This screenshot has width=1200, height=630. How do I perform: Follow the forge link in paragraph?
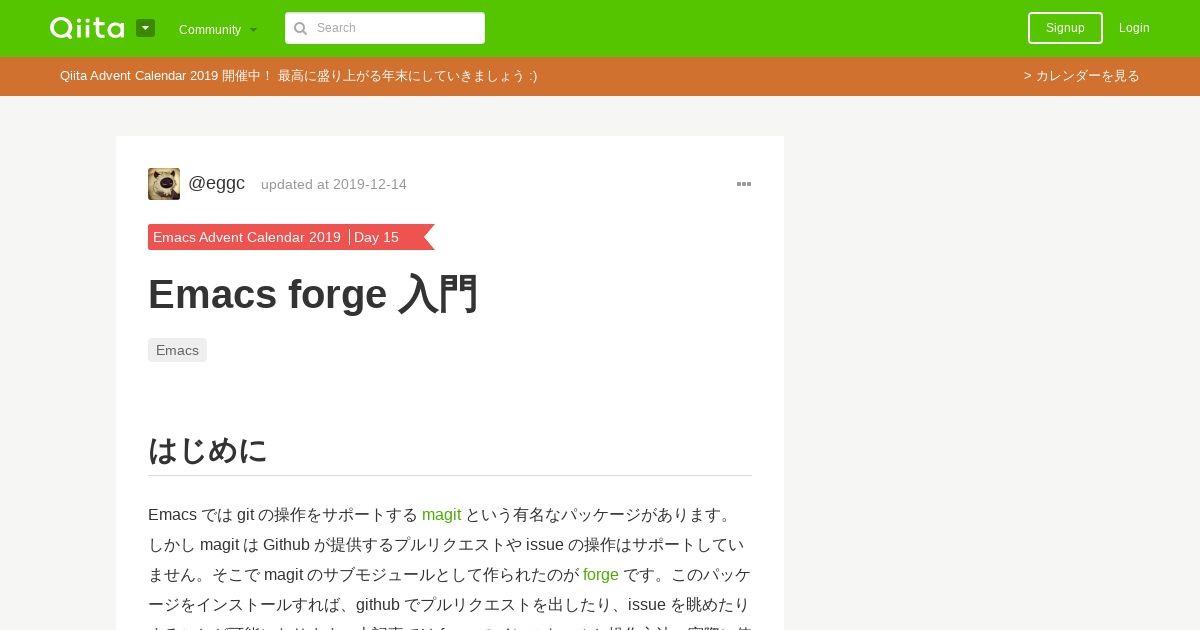[x=601, y=575]
